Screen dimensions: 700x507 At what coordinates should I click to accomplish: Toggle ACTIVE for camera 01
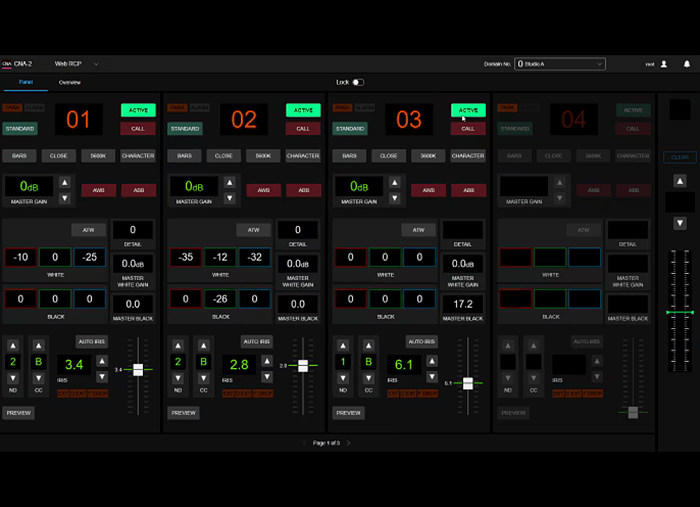pos(138,110)
